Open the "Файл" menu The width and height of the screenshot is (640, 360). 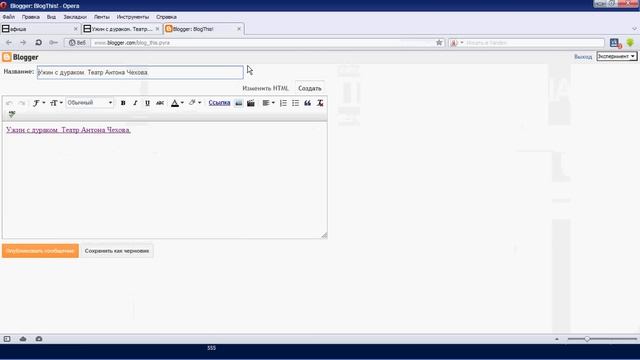pos(9,17)
